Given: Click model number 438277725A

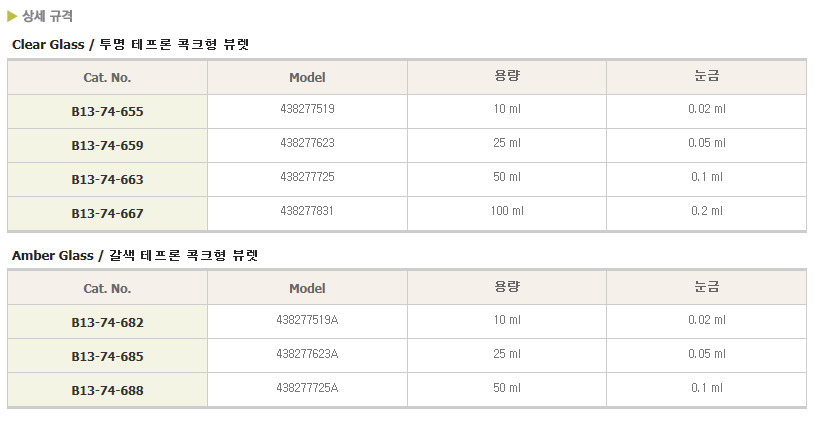Looking at the screenshot, I should [307, 388].
